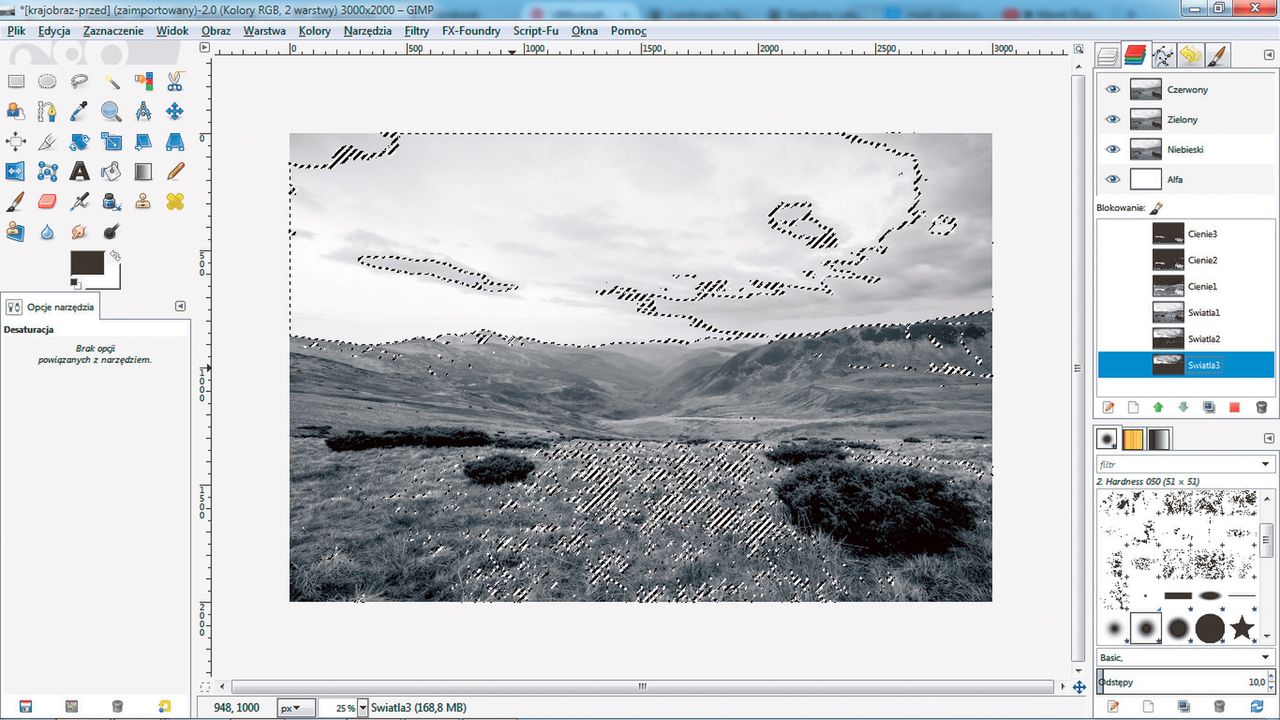Open the Script-Fu menu
Screen dimensions: 1280x720
tap(536, 31)
